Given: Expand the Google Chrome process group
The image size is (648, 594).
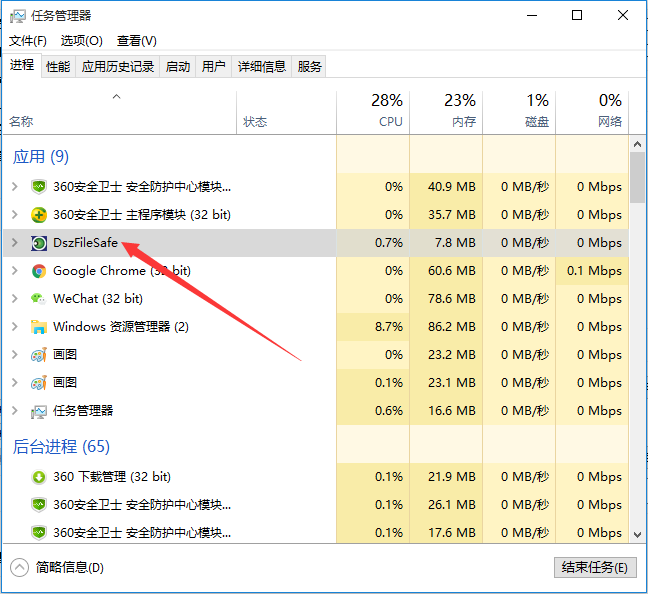Looking at the screenshot, I should tap(14, 271).
